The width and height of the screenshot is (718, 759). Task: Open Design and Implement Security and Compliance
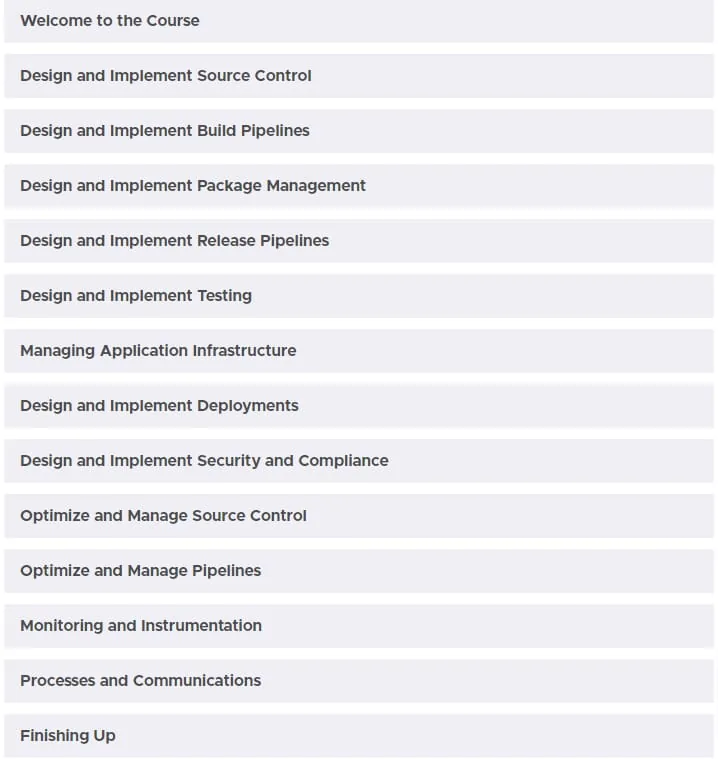(x=359, y=461)
